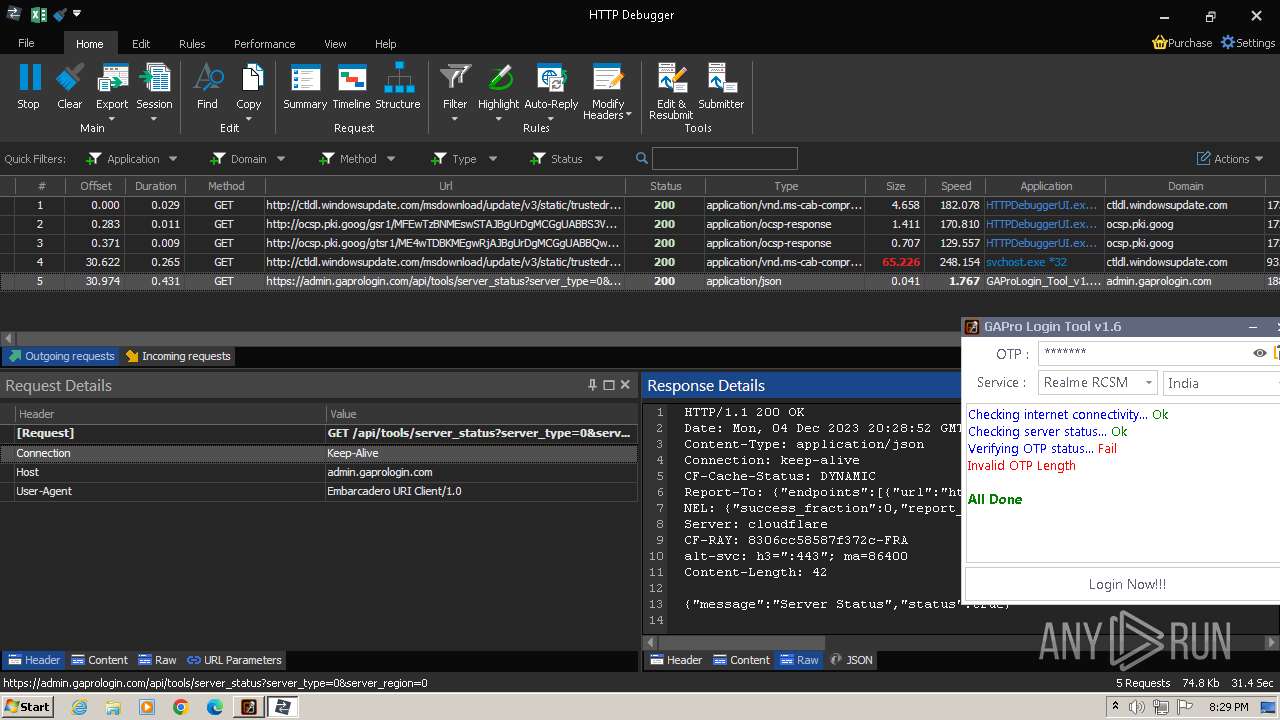Sort by the Size column header
Image resolution: width=1280 pixels, height=720 pixels.
(x=895, y=186)
